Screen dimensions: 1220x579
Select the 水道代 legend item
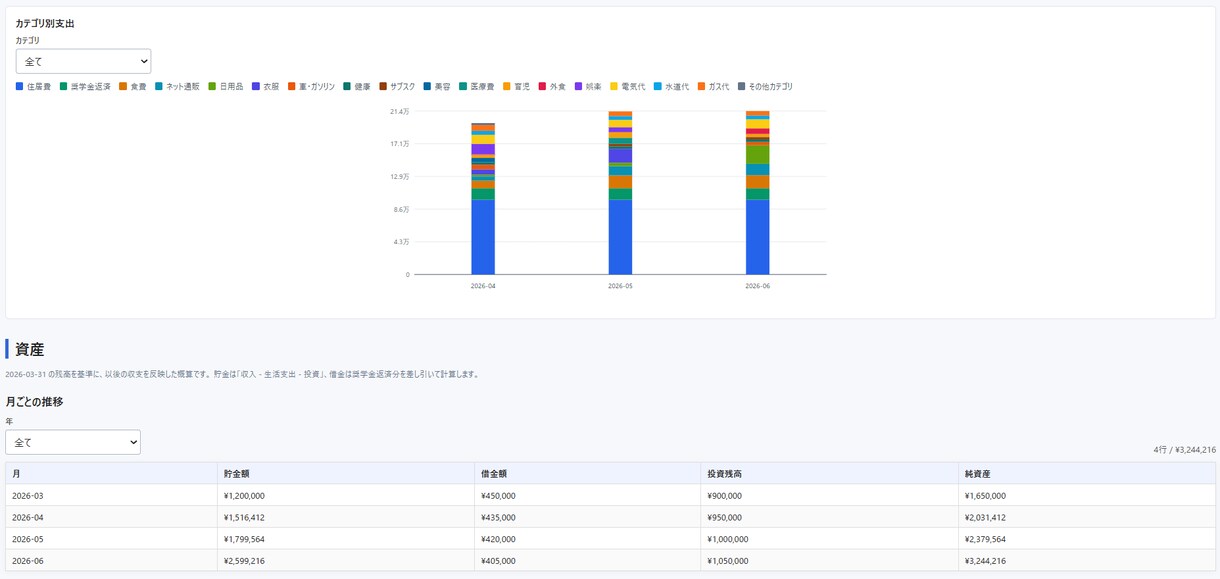coord(671,87)
